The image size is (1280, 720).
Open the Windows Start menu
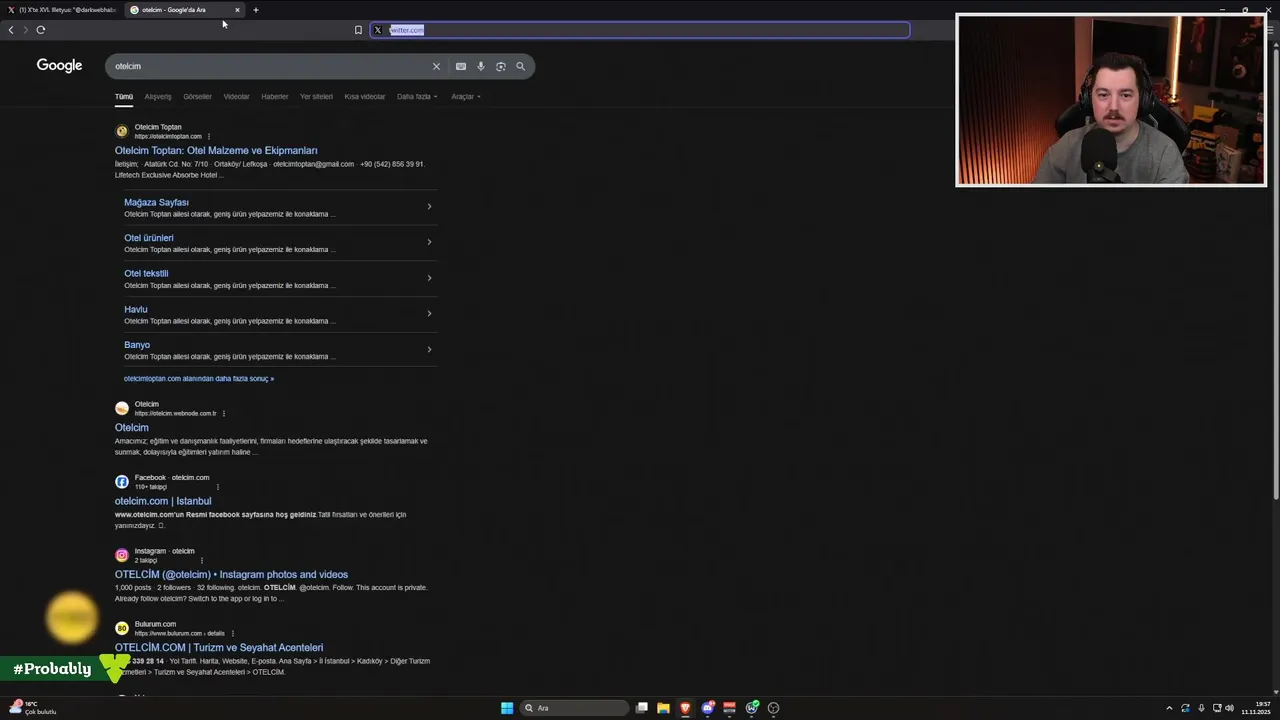[507, 708]
